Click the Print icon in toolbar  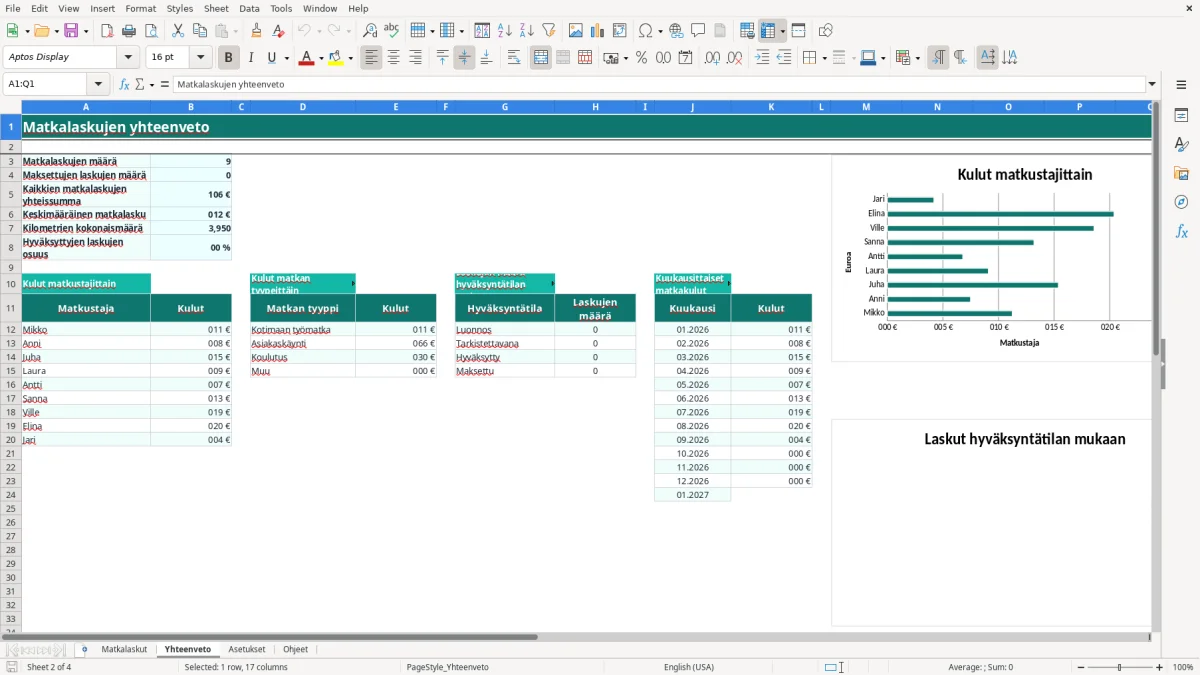(129, 31)
